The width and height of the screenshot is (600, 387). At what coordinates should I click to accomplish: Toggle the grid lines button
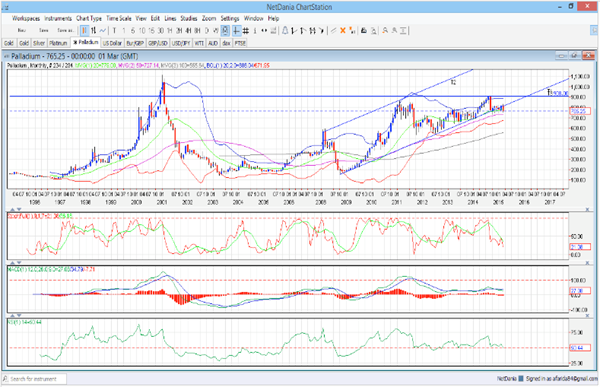coord(246,31)
